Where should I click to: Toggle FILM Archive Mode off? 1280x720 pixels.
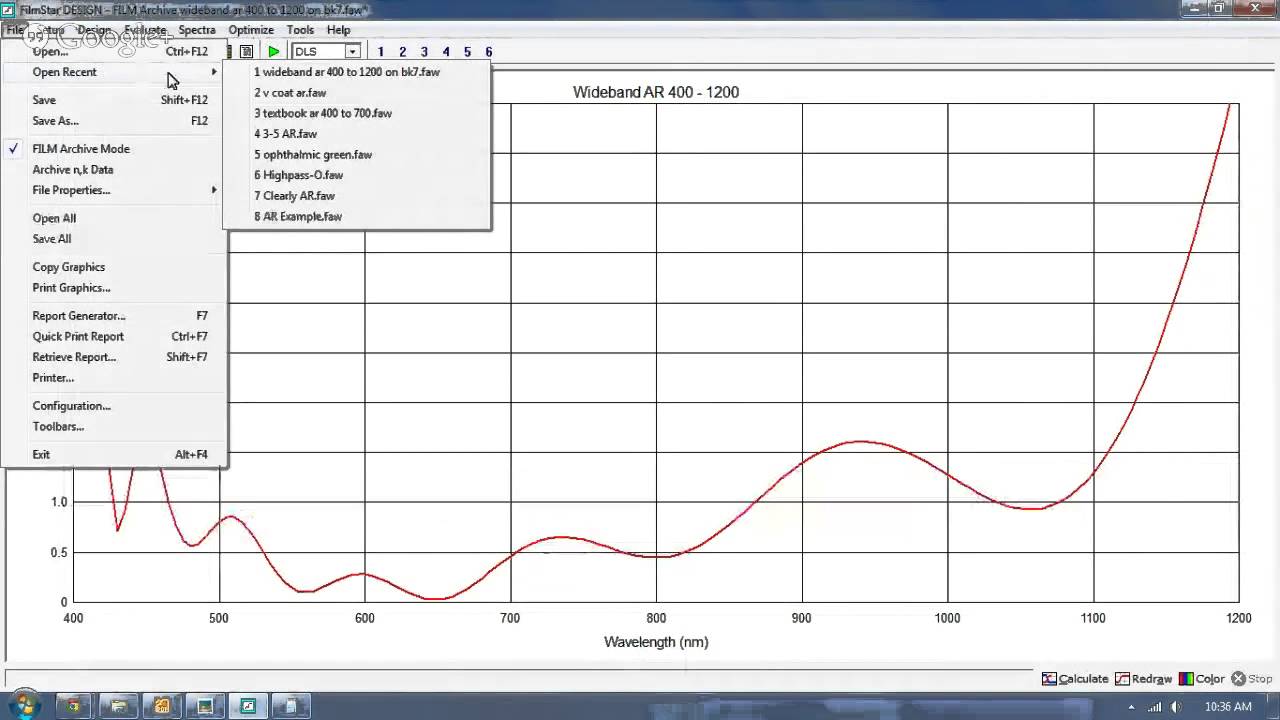[116, 149]
